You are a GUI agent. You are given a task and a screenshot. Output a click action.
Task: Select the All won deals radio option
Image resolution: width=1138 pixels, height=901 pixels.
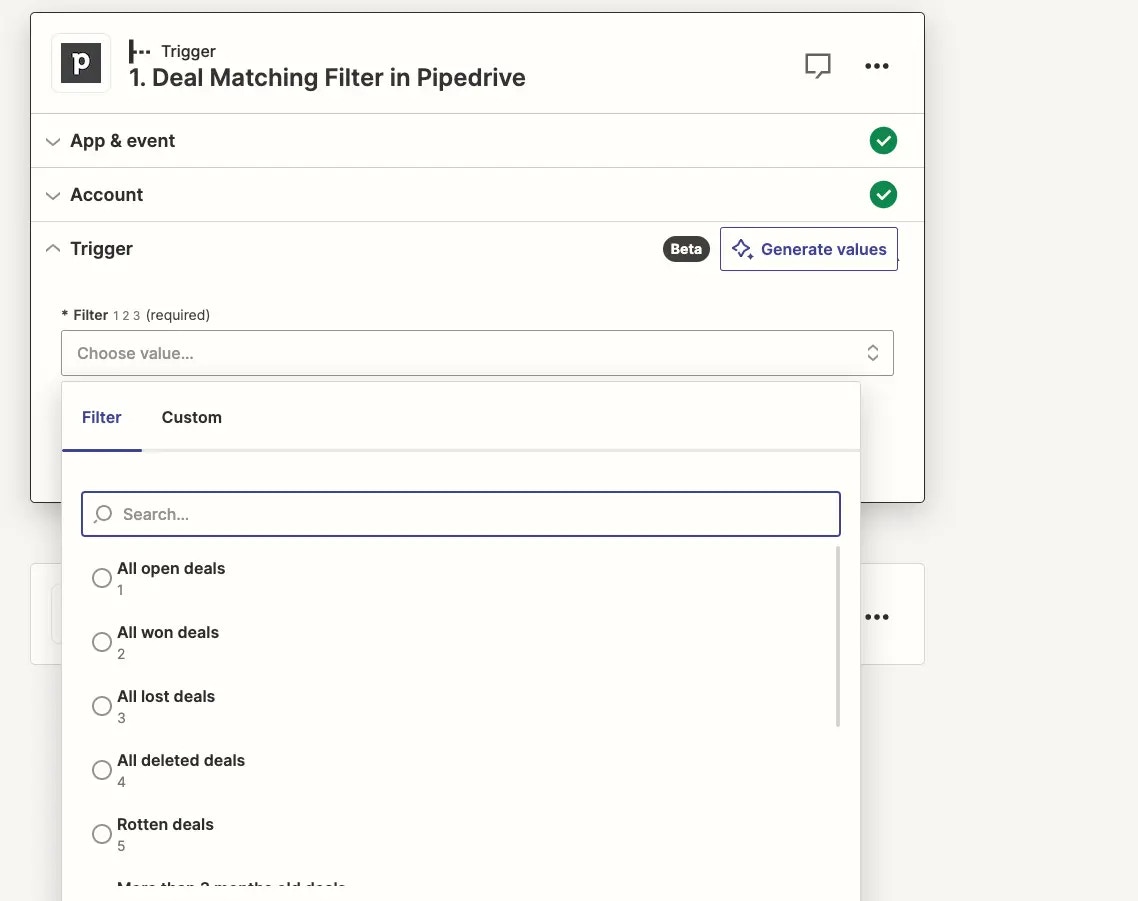pos(102,642)
